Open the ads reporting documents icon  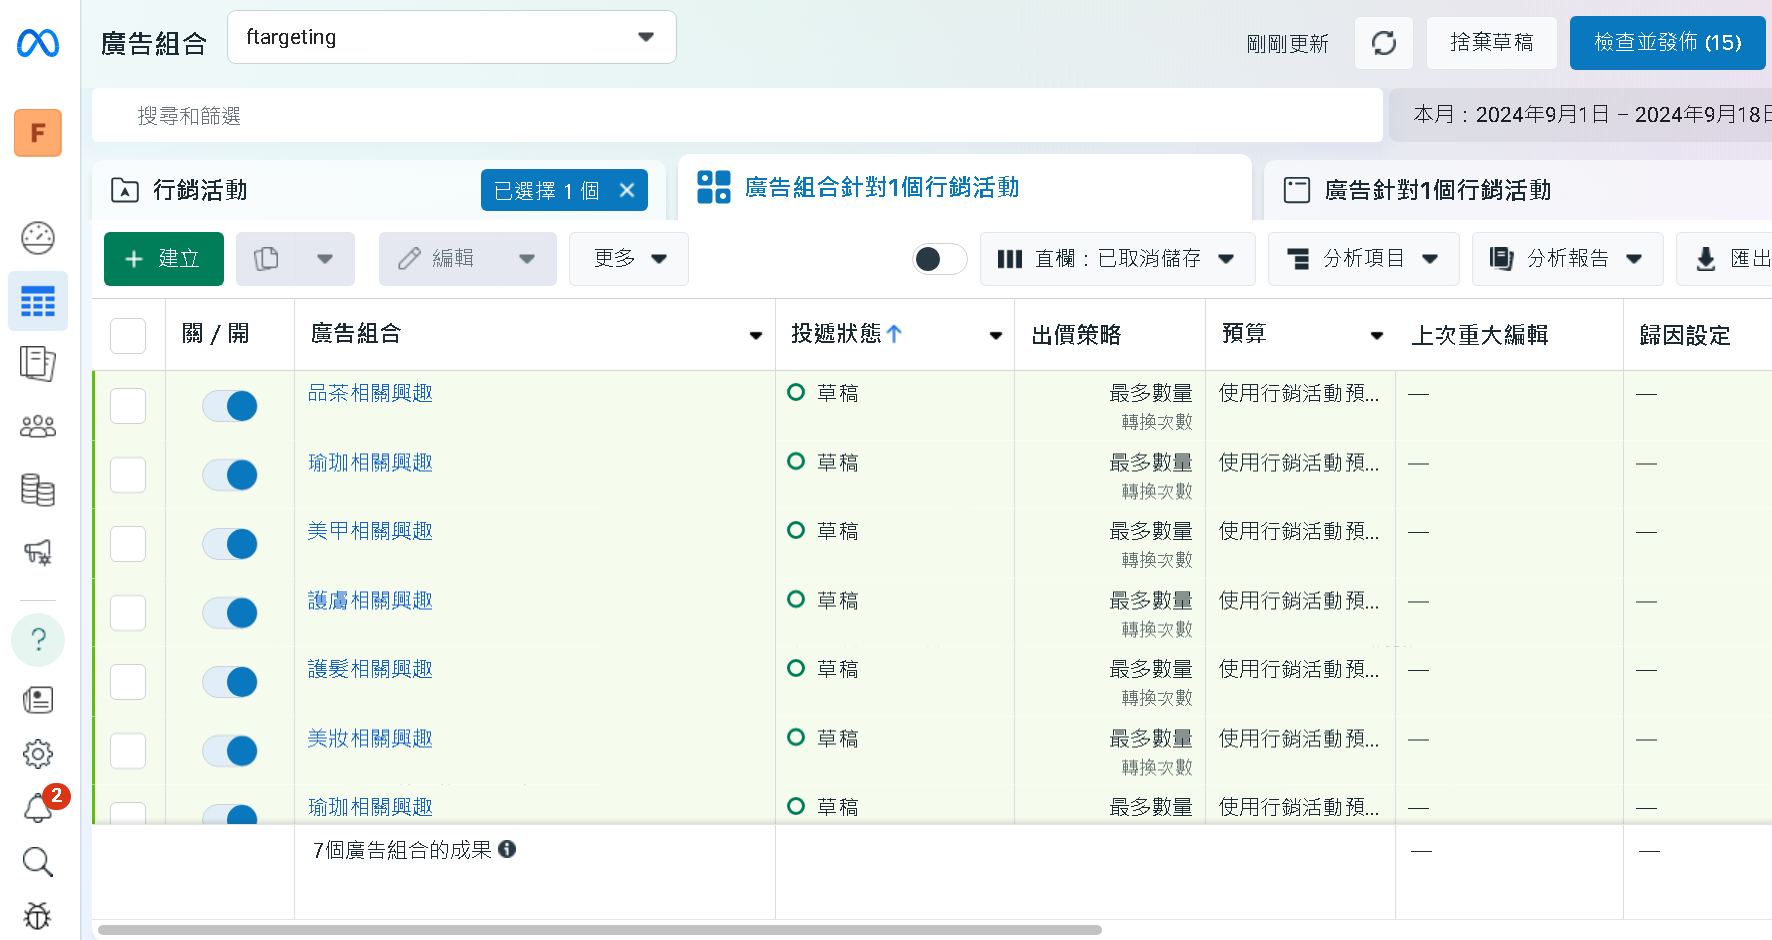(38, 363)
